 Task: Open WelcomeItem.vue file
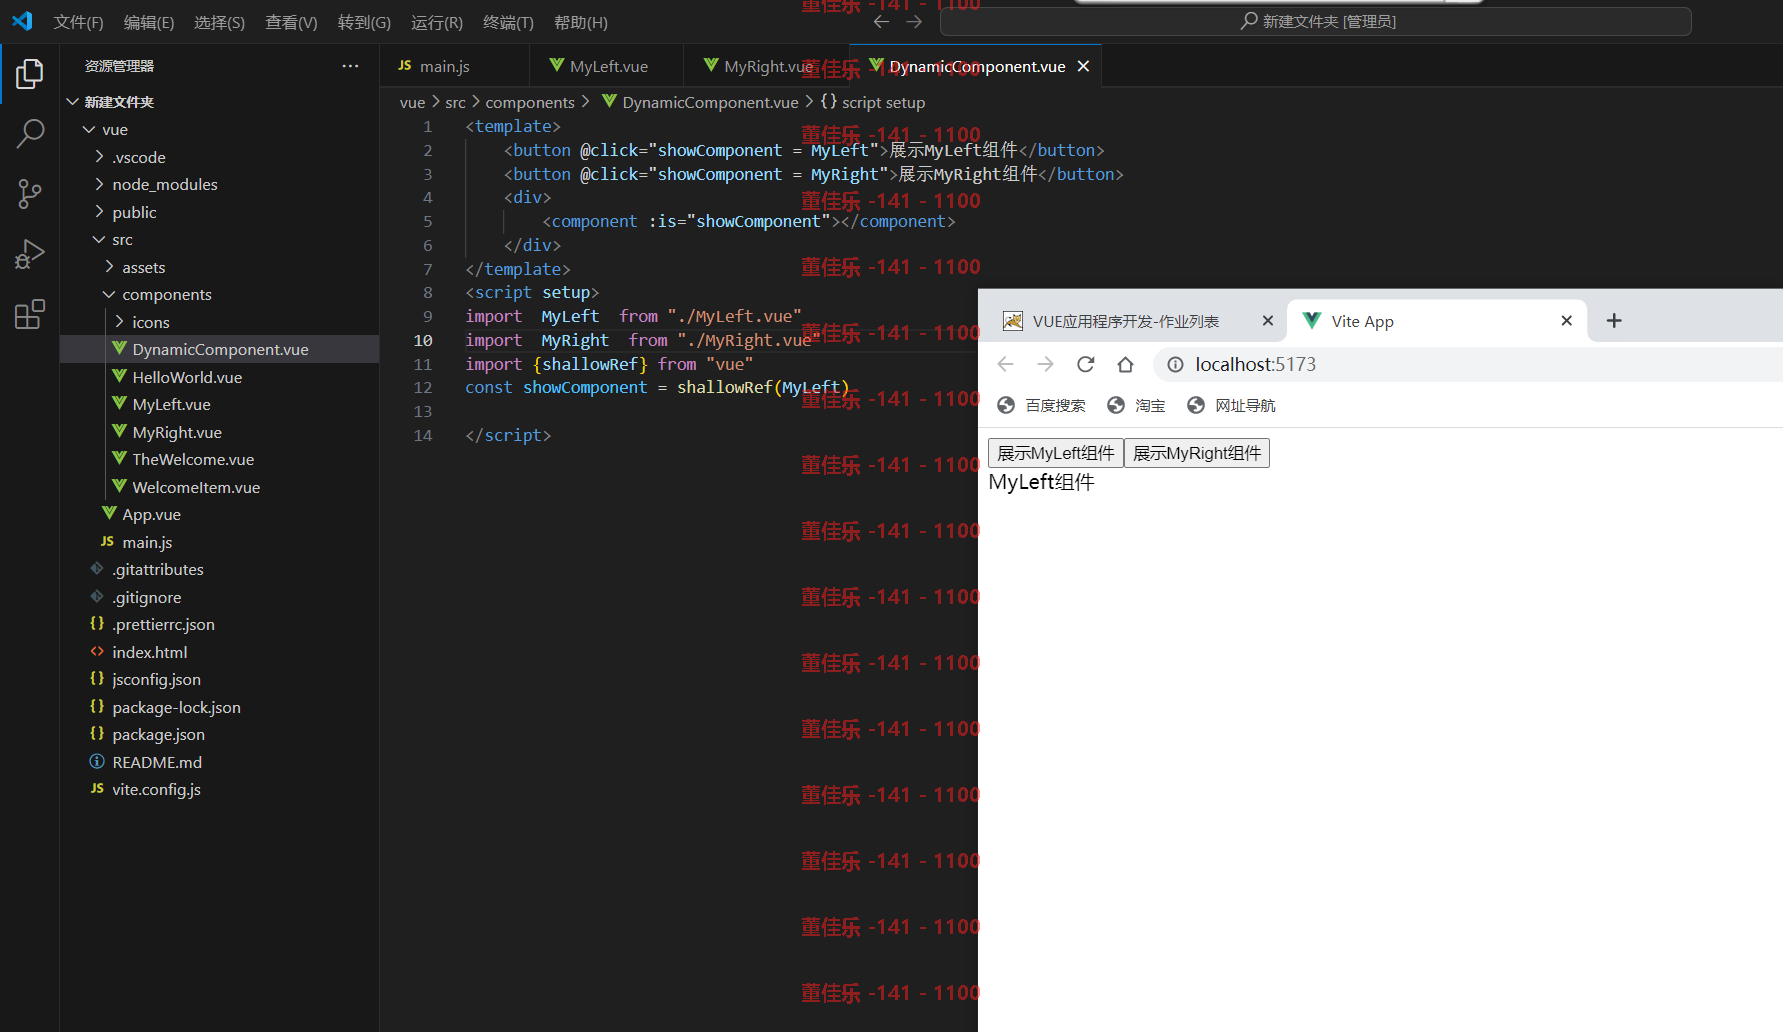(x=219, y=487)
